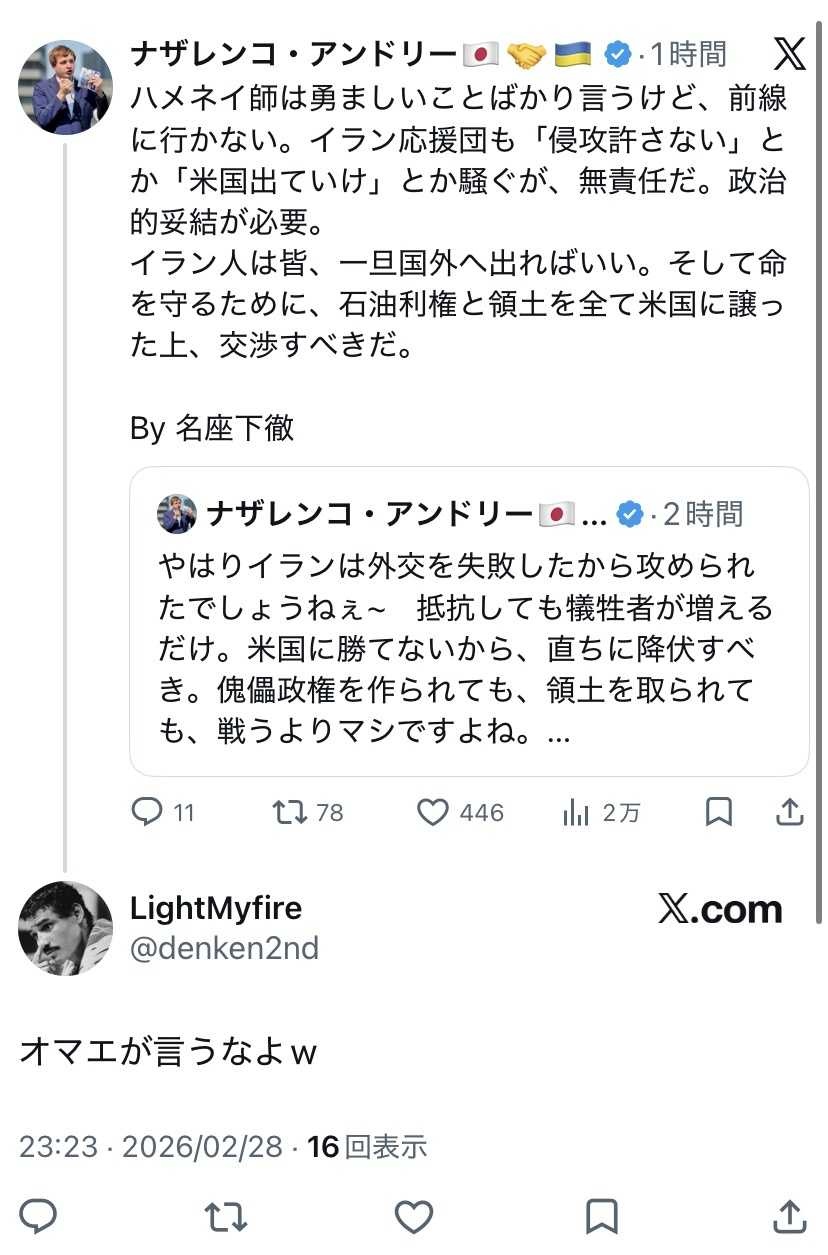Open the @denken2nd handle link
Screen dimensions: 828x1255
coord(224,948)
